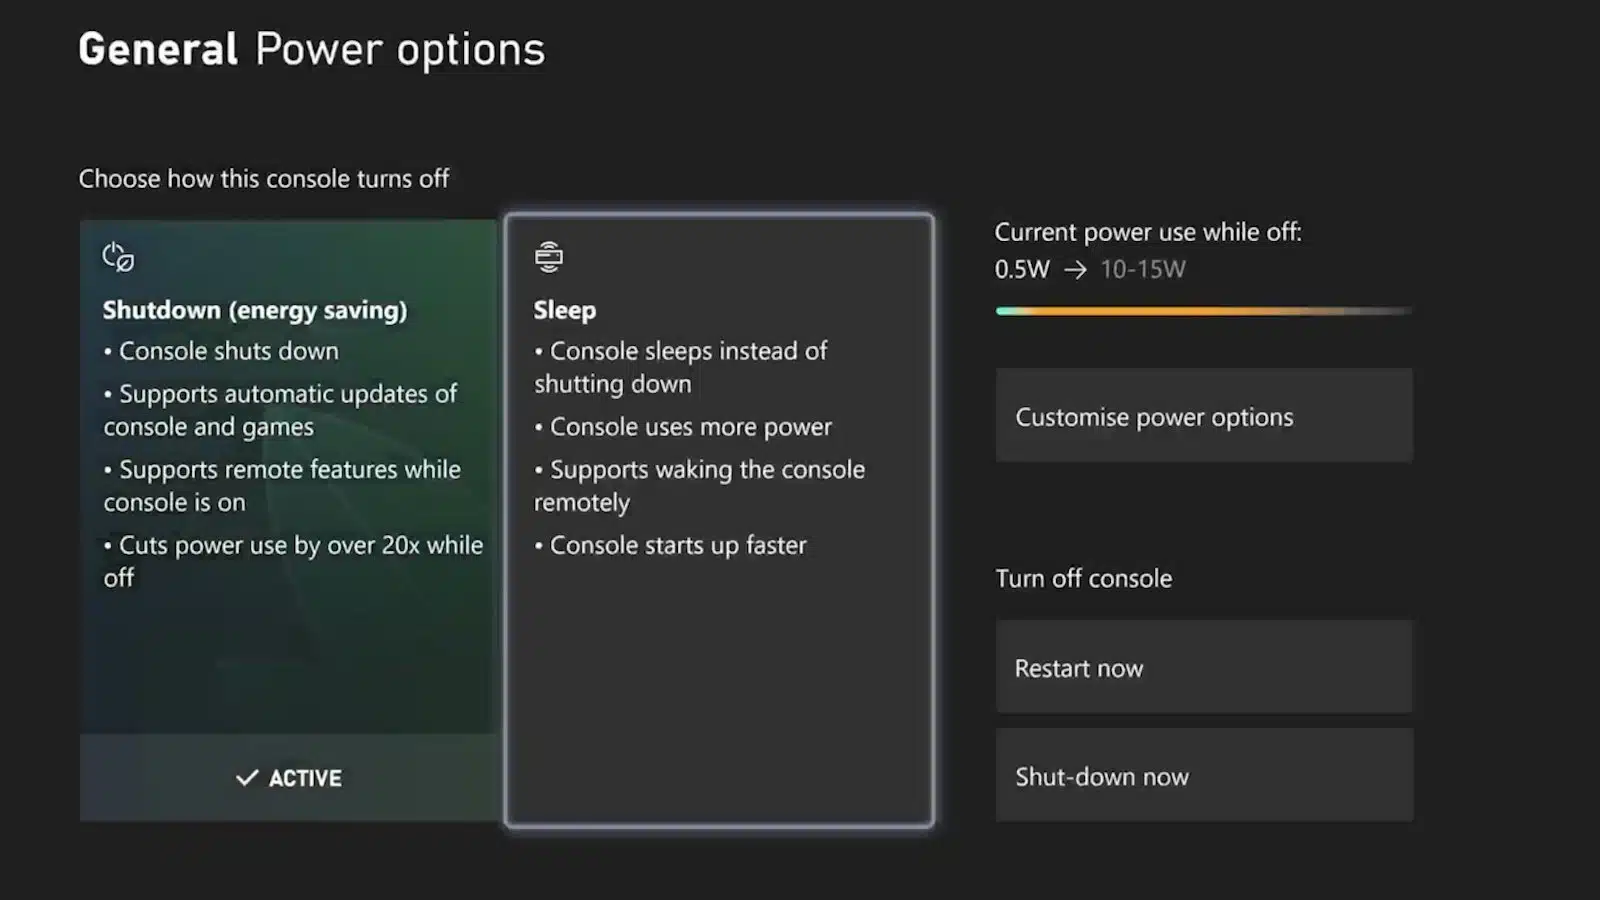This screenshot has width=1600, height=900.
Task: Click the checkmark next to ACTIVE
Action: click(x=245, y=777)
